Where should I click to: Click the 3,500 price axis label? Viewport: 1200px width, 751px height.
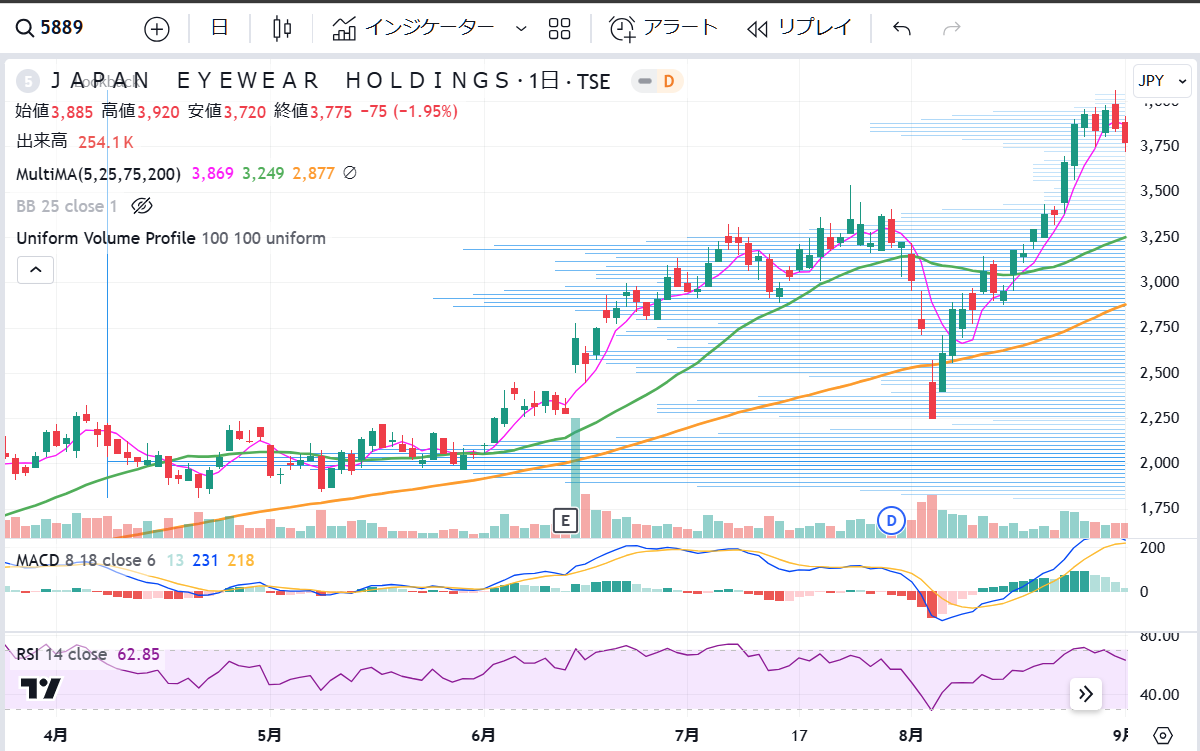(1158, 191)
